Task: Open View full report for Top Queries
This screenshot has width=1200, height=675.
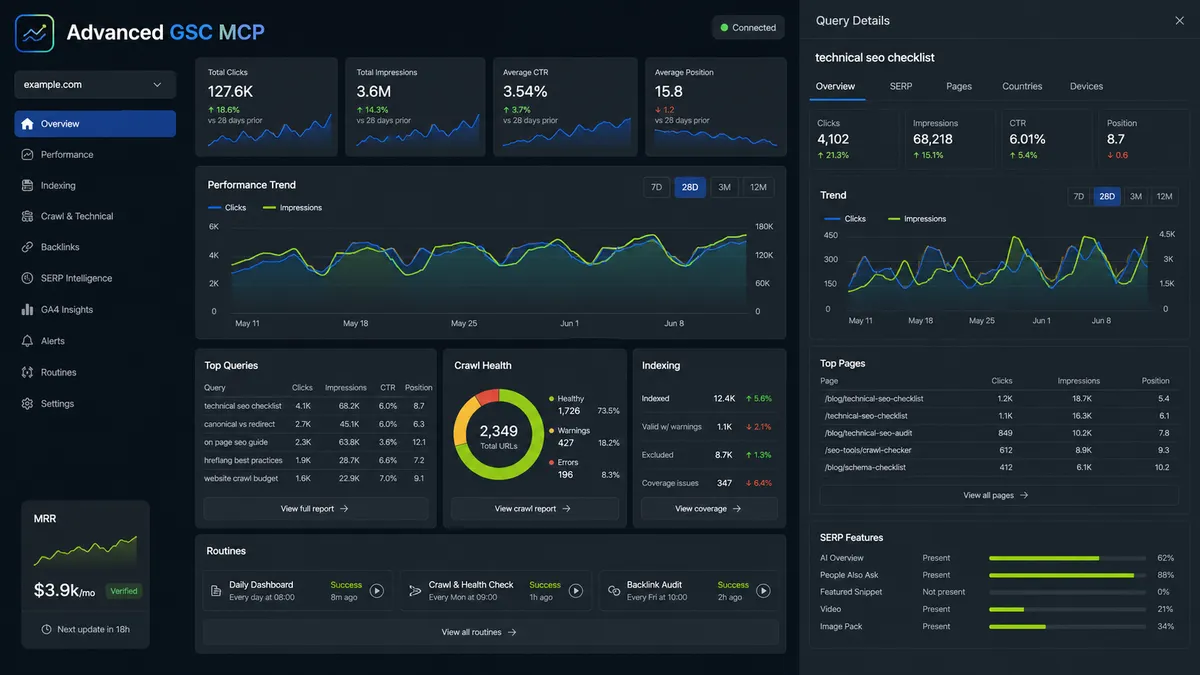Action: (x=315, y=509)
